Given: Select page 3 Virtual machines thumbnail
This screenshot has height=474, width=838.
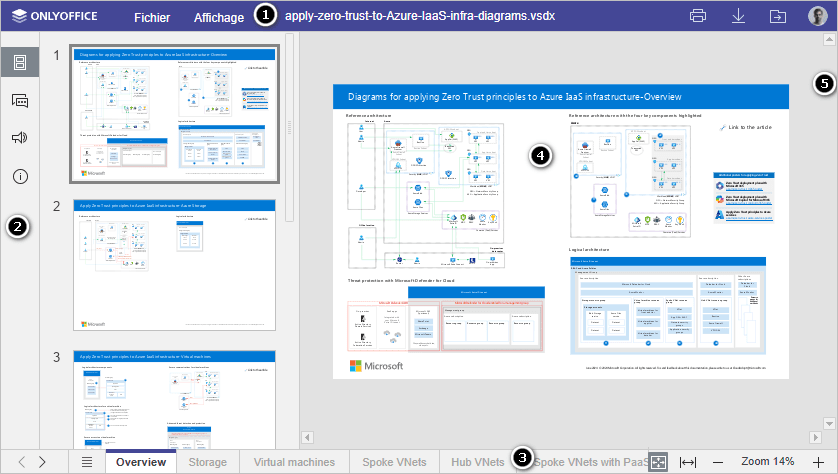Looking at the screenshot, I should click(x=174, y=400).
